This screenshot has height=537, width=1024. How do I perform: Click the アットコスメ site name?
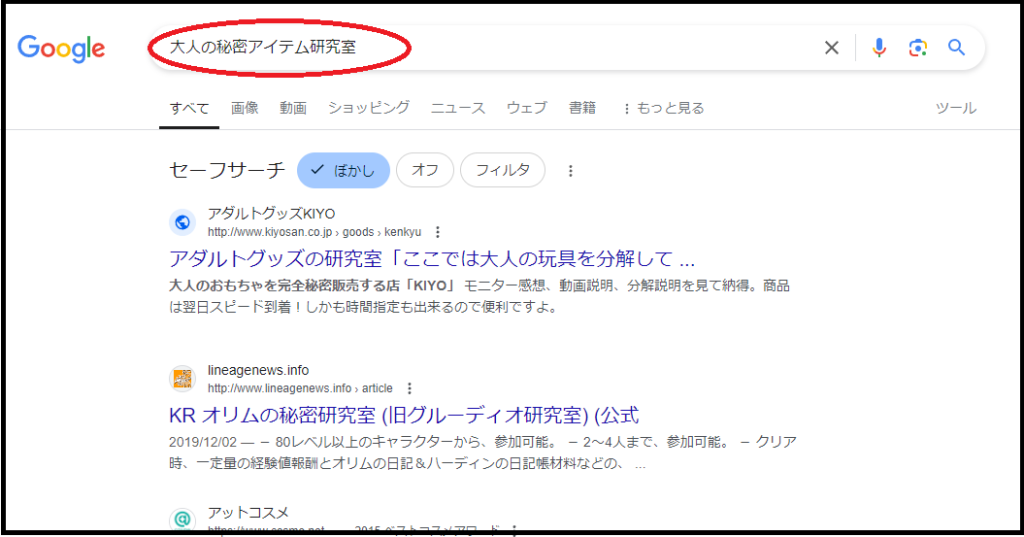pyautogui.click(x=248, y=513)
